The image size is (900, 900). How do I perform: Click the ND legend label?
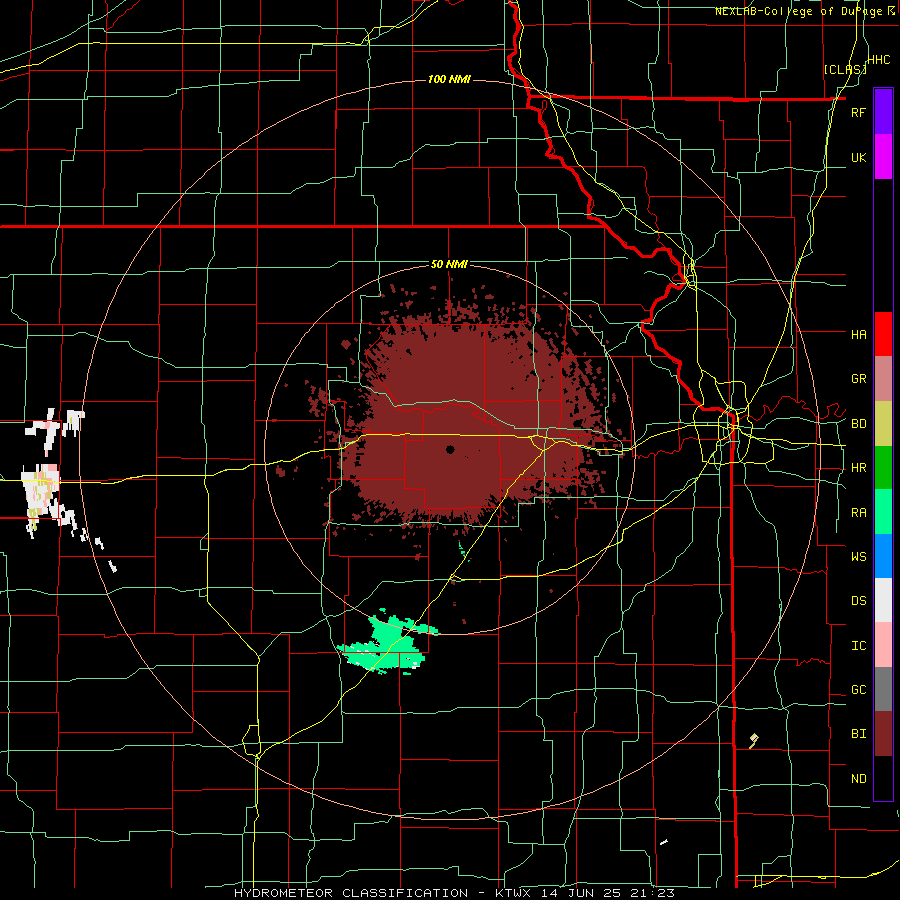click(858, 778)
